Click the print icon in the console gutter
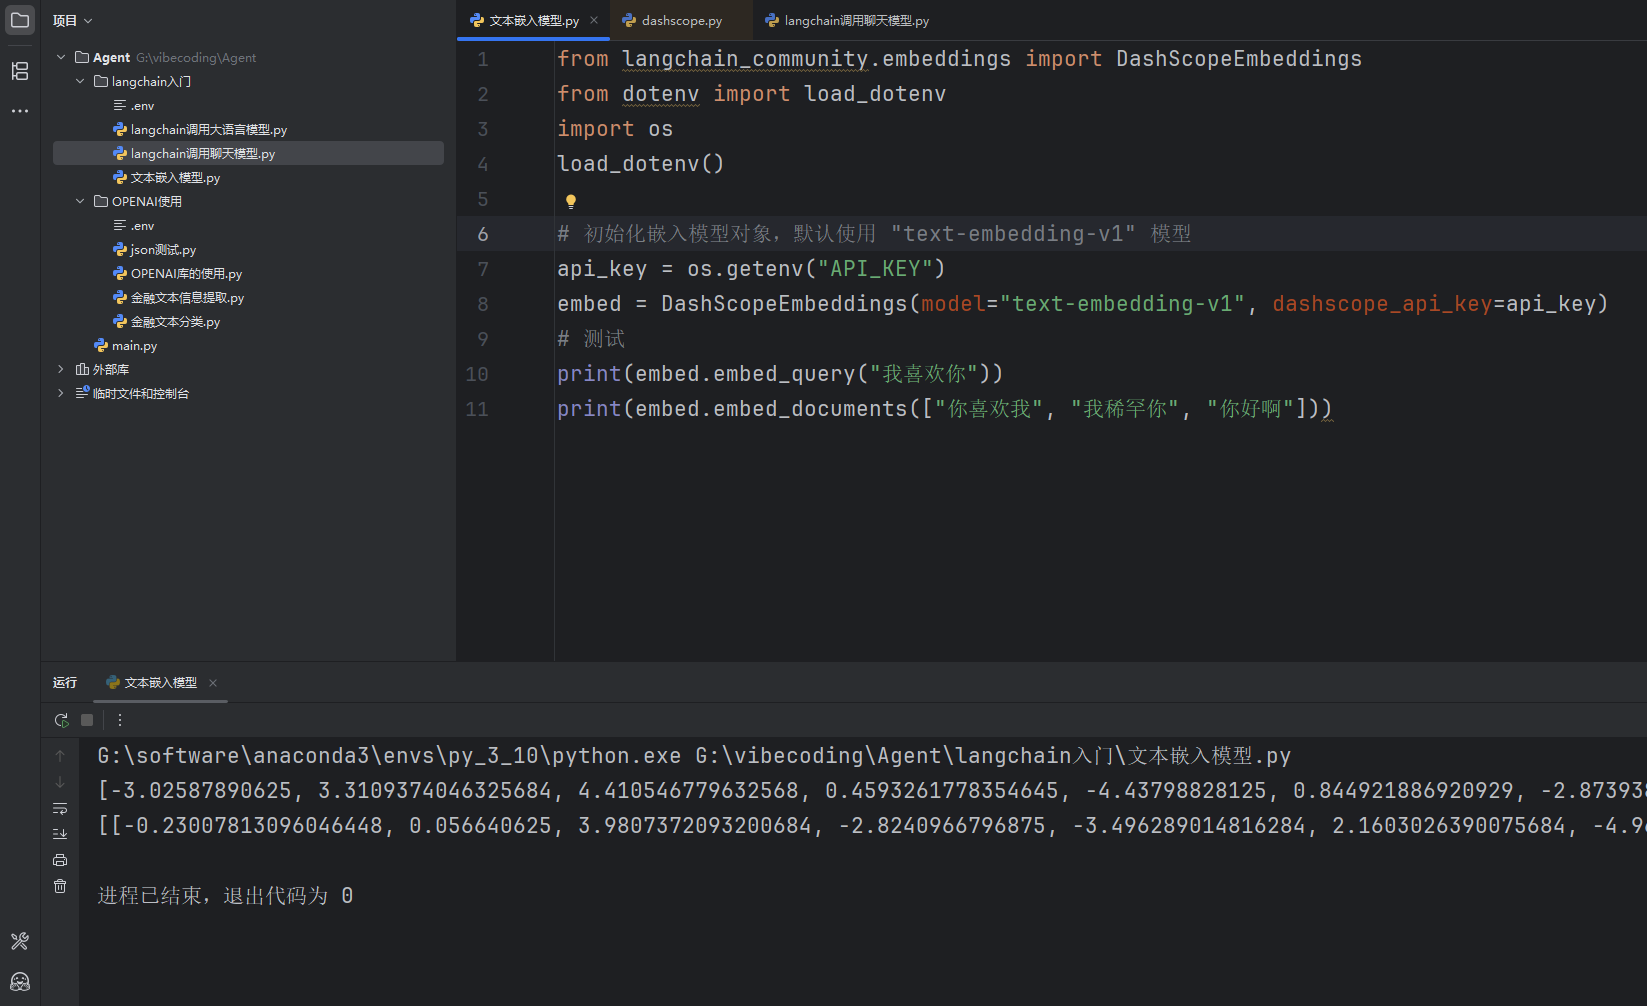This screenshot has height=1006, width=1647. [x=60, y=860]
